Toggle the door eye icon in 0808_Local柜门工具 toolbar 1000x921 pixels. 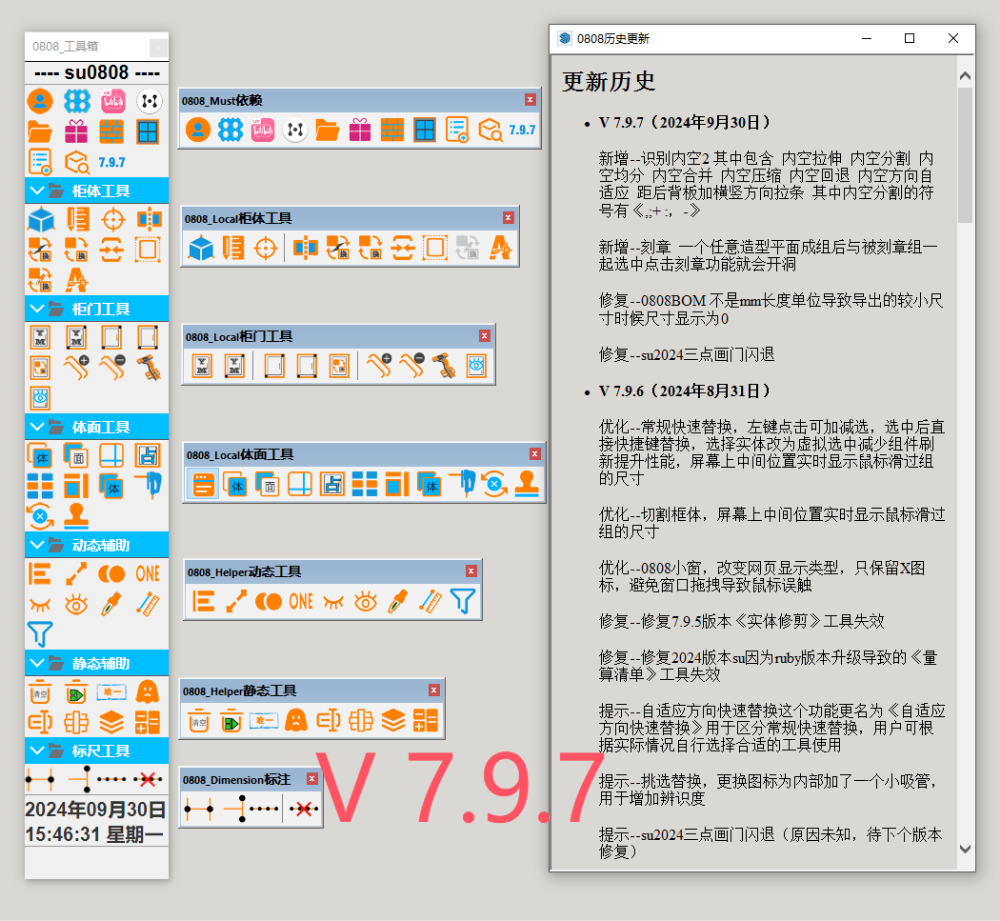pyautogui.click(x=476, y=366)
